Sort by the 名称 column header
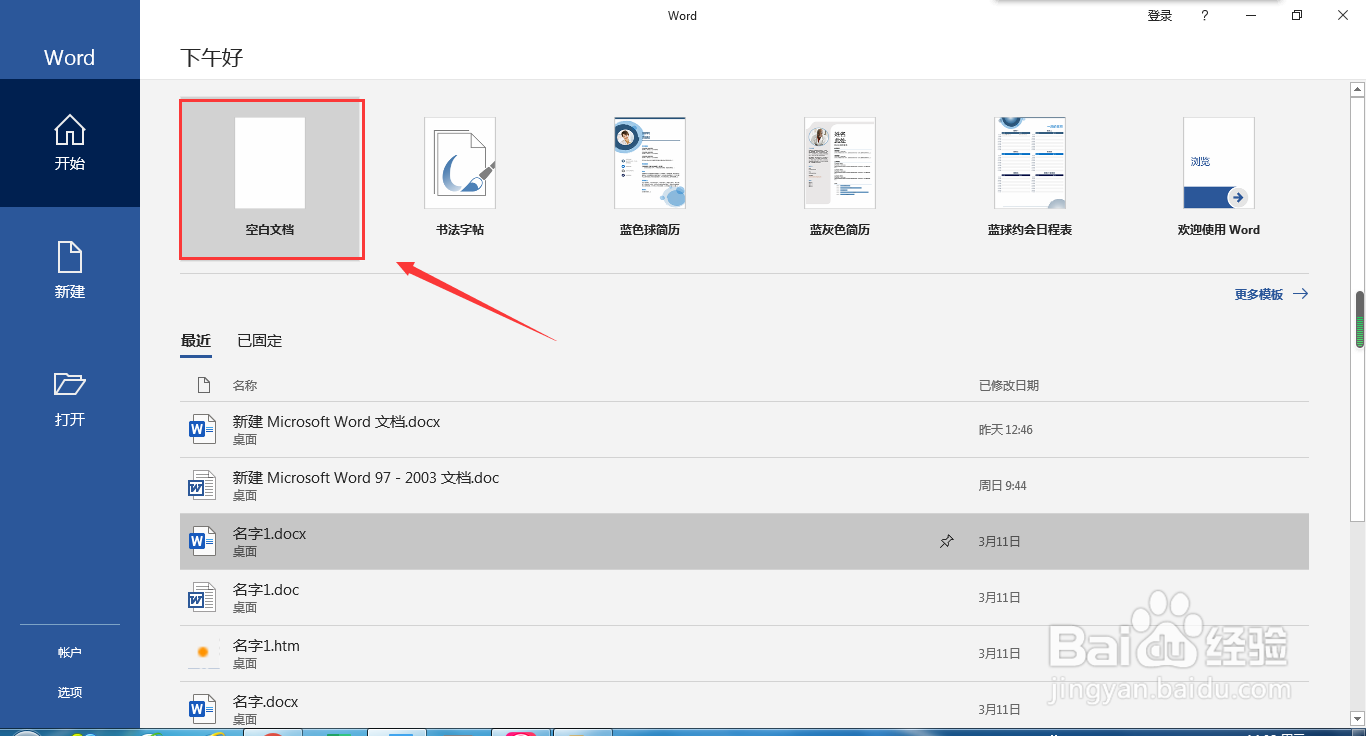The image size is (1366, 736). 245,385
